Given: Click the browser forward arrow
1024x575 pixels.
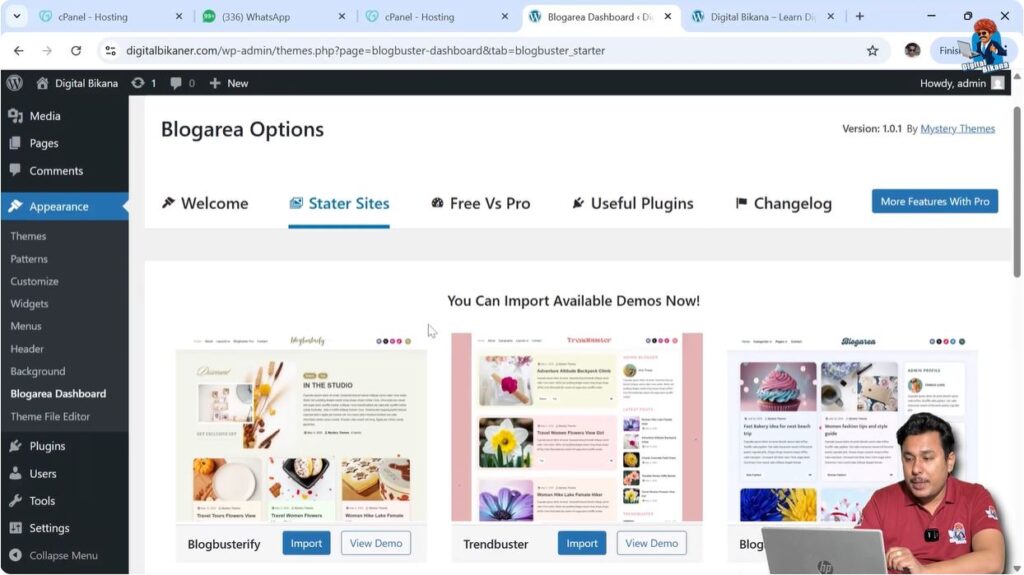Looking at the screenshot, I should point(47,50).
